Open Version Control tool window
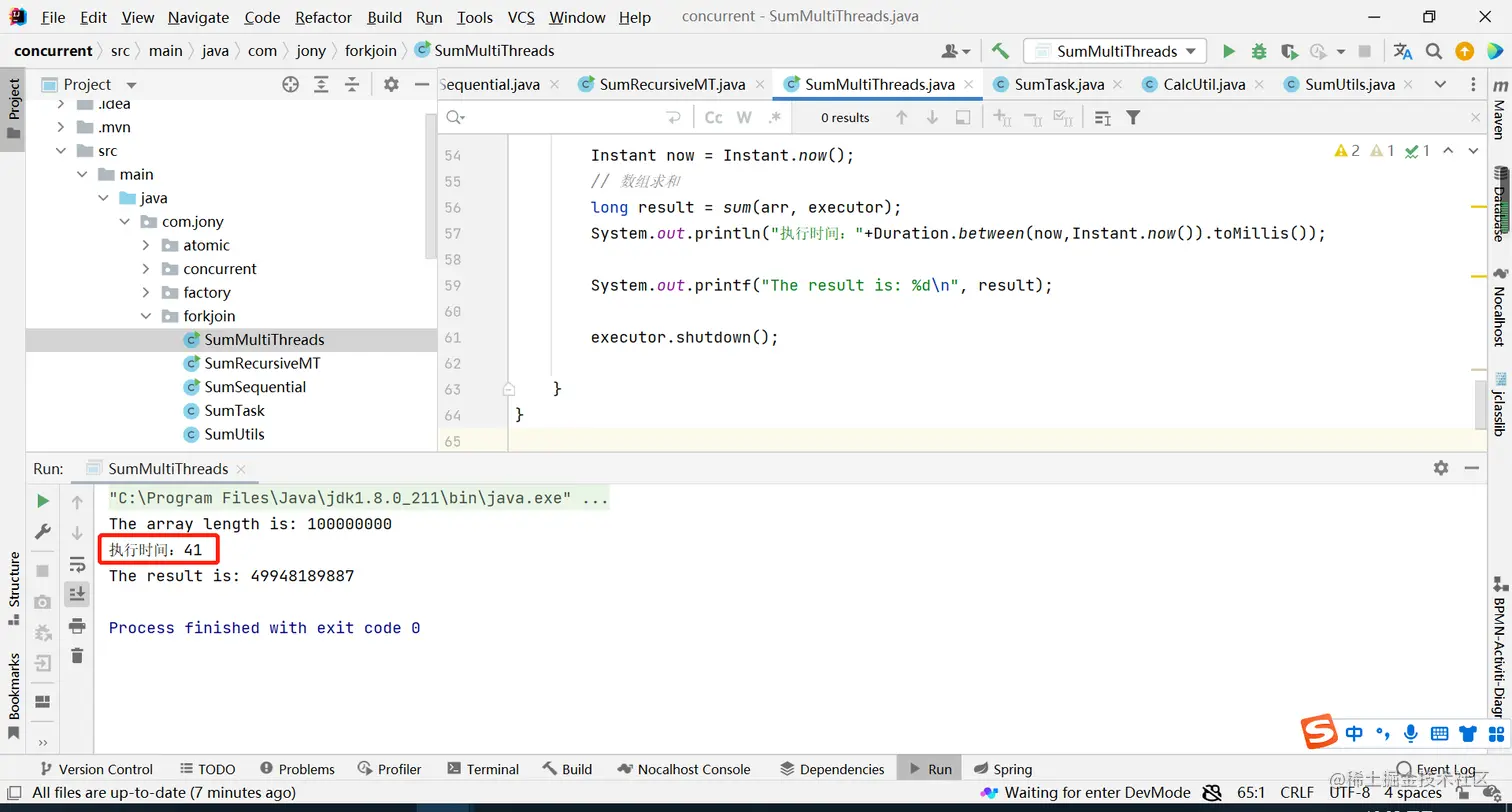 96,769
